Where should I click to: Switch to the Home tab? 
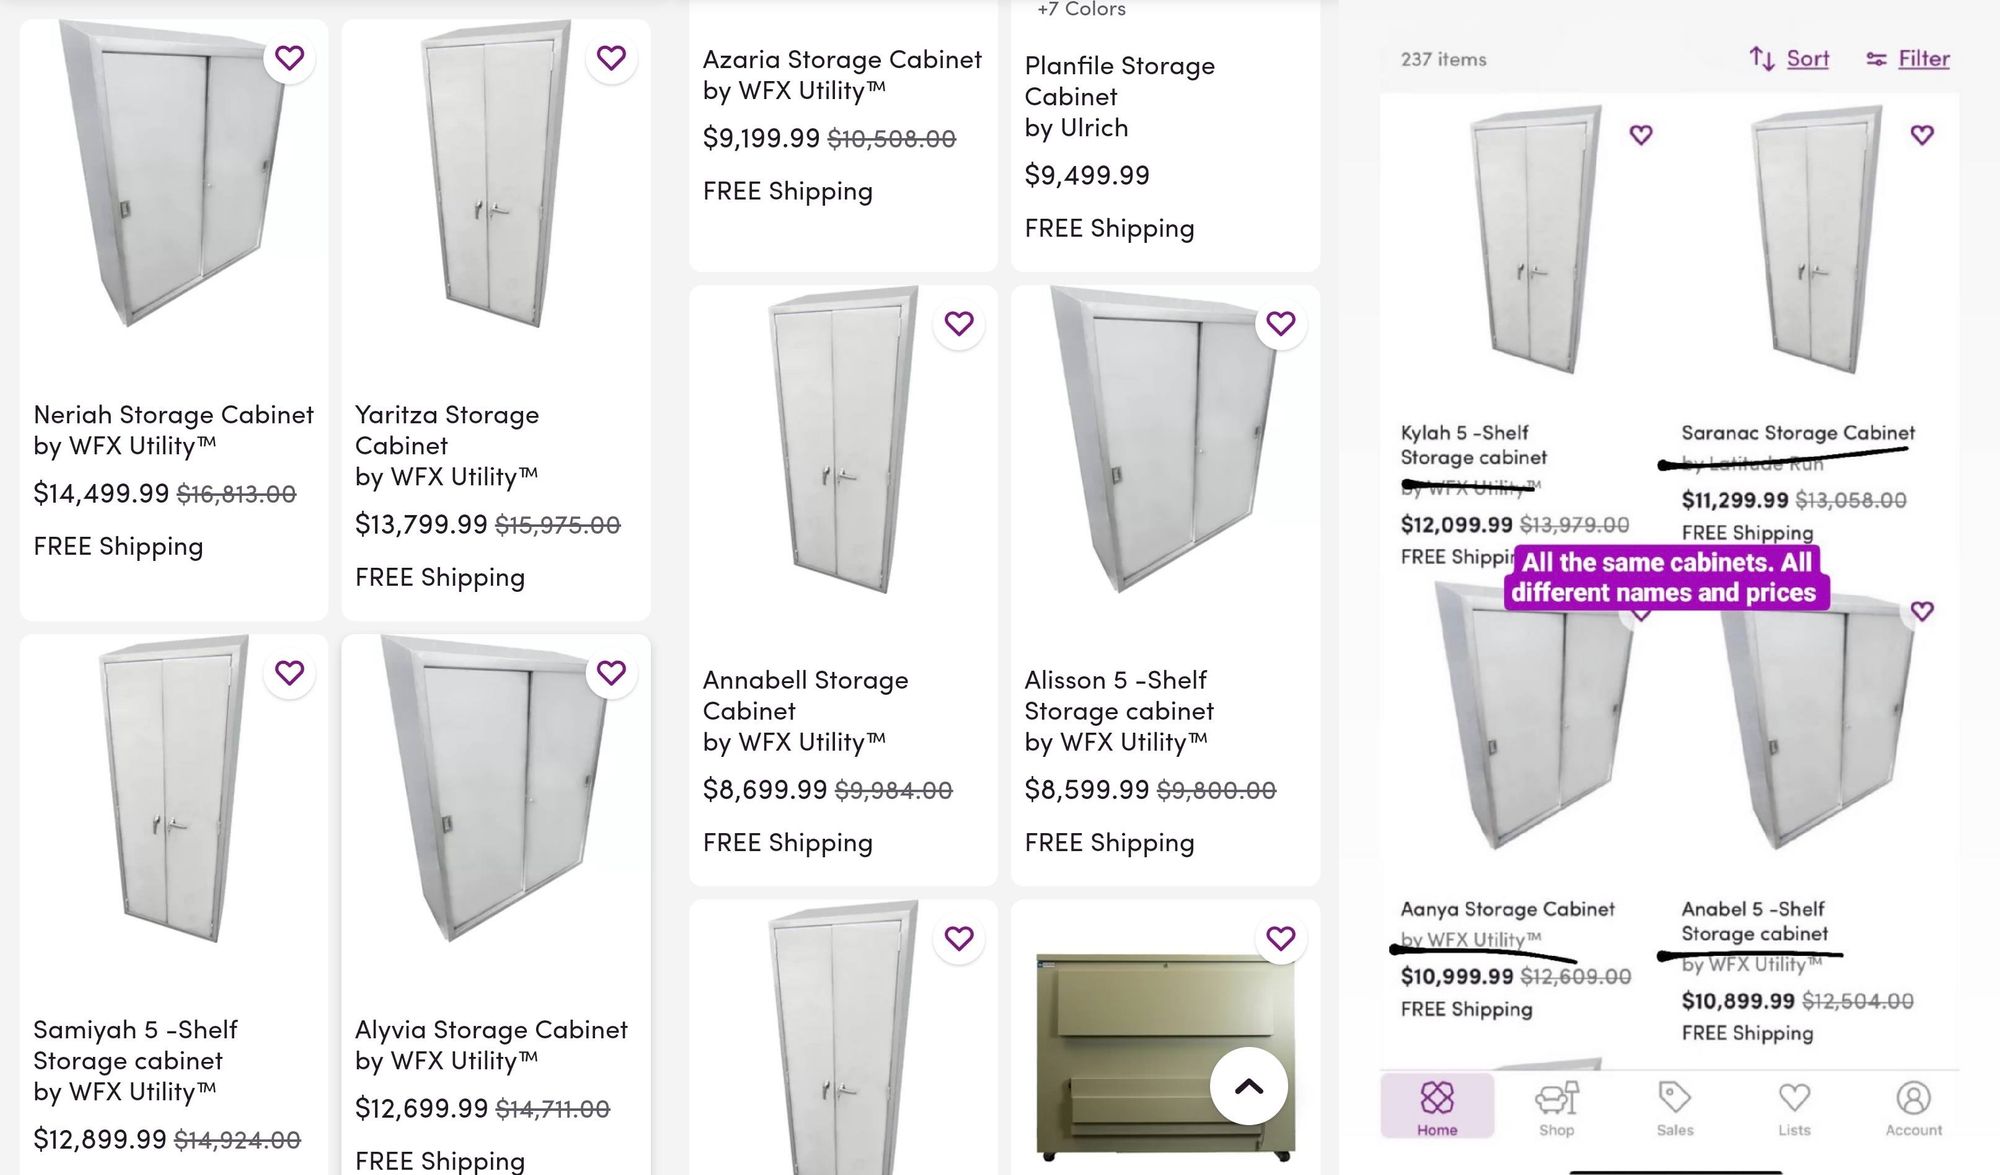[x=1437, y=1106]
